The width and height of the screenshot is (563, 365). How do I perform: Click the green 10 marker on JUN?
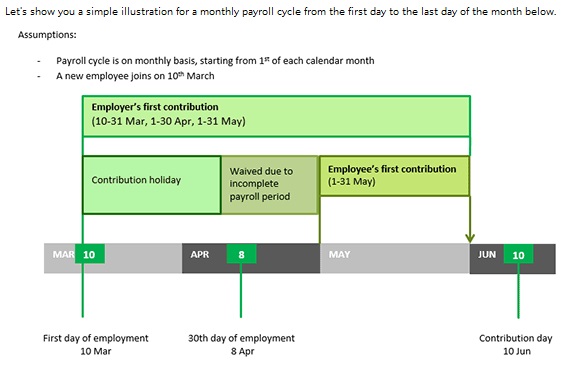click(518, 254)
